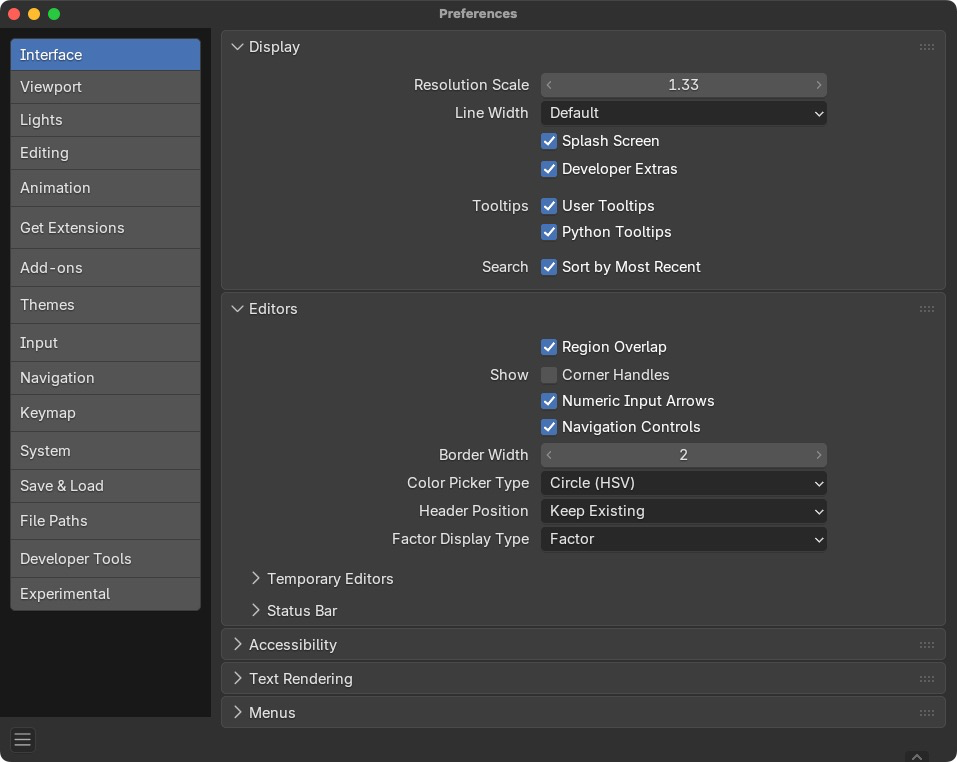This screenshot has height=762, width=957.
Task: Open the Header Position dropdown
Action: 684,511
